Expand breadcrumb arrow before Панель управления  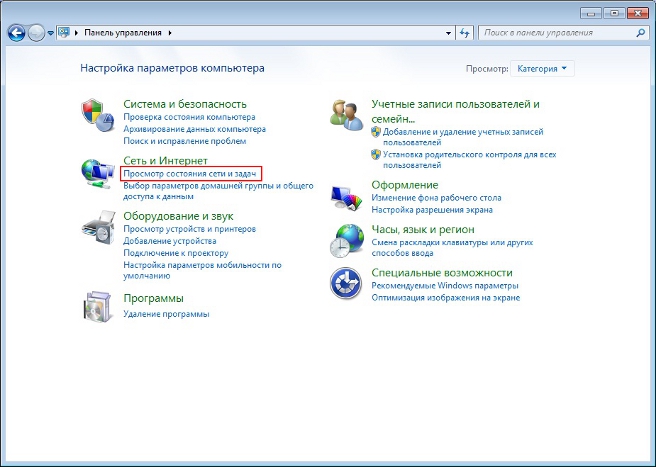point(76,33)
